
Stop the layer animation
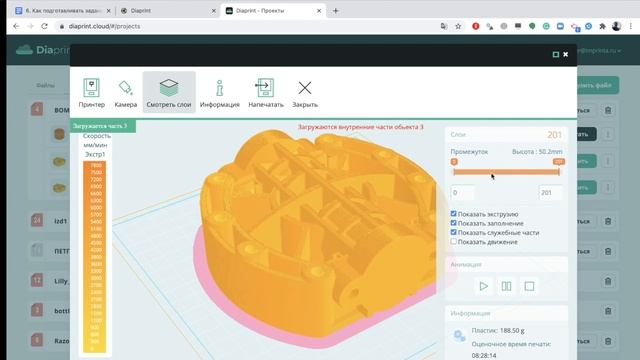pos(529,286)
